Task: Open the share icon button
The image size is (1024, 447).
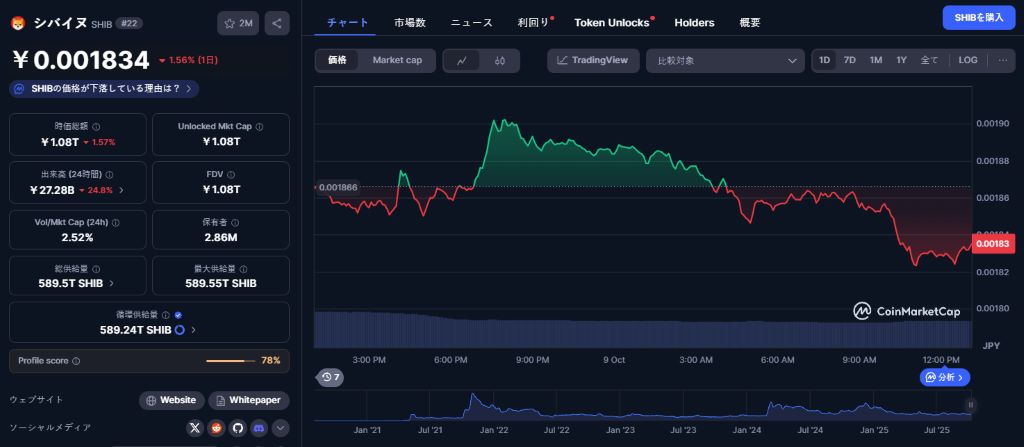Action: (x=277, y=24)
